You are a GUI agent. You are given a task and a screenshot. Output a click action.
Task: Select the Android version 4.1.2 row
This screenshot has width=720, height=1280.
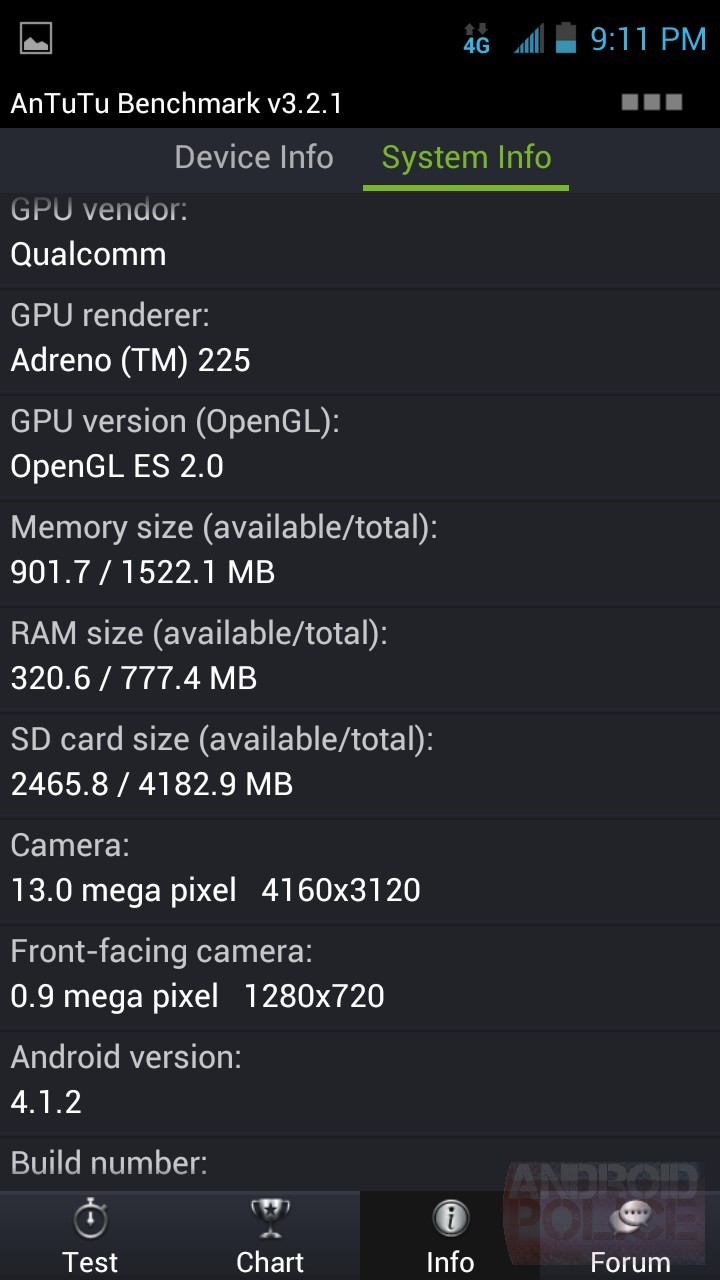click(x=360, y=1084)
